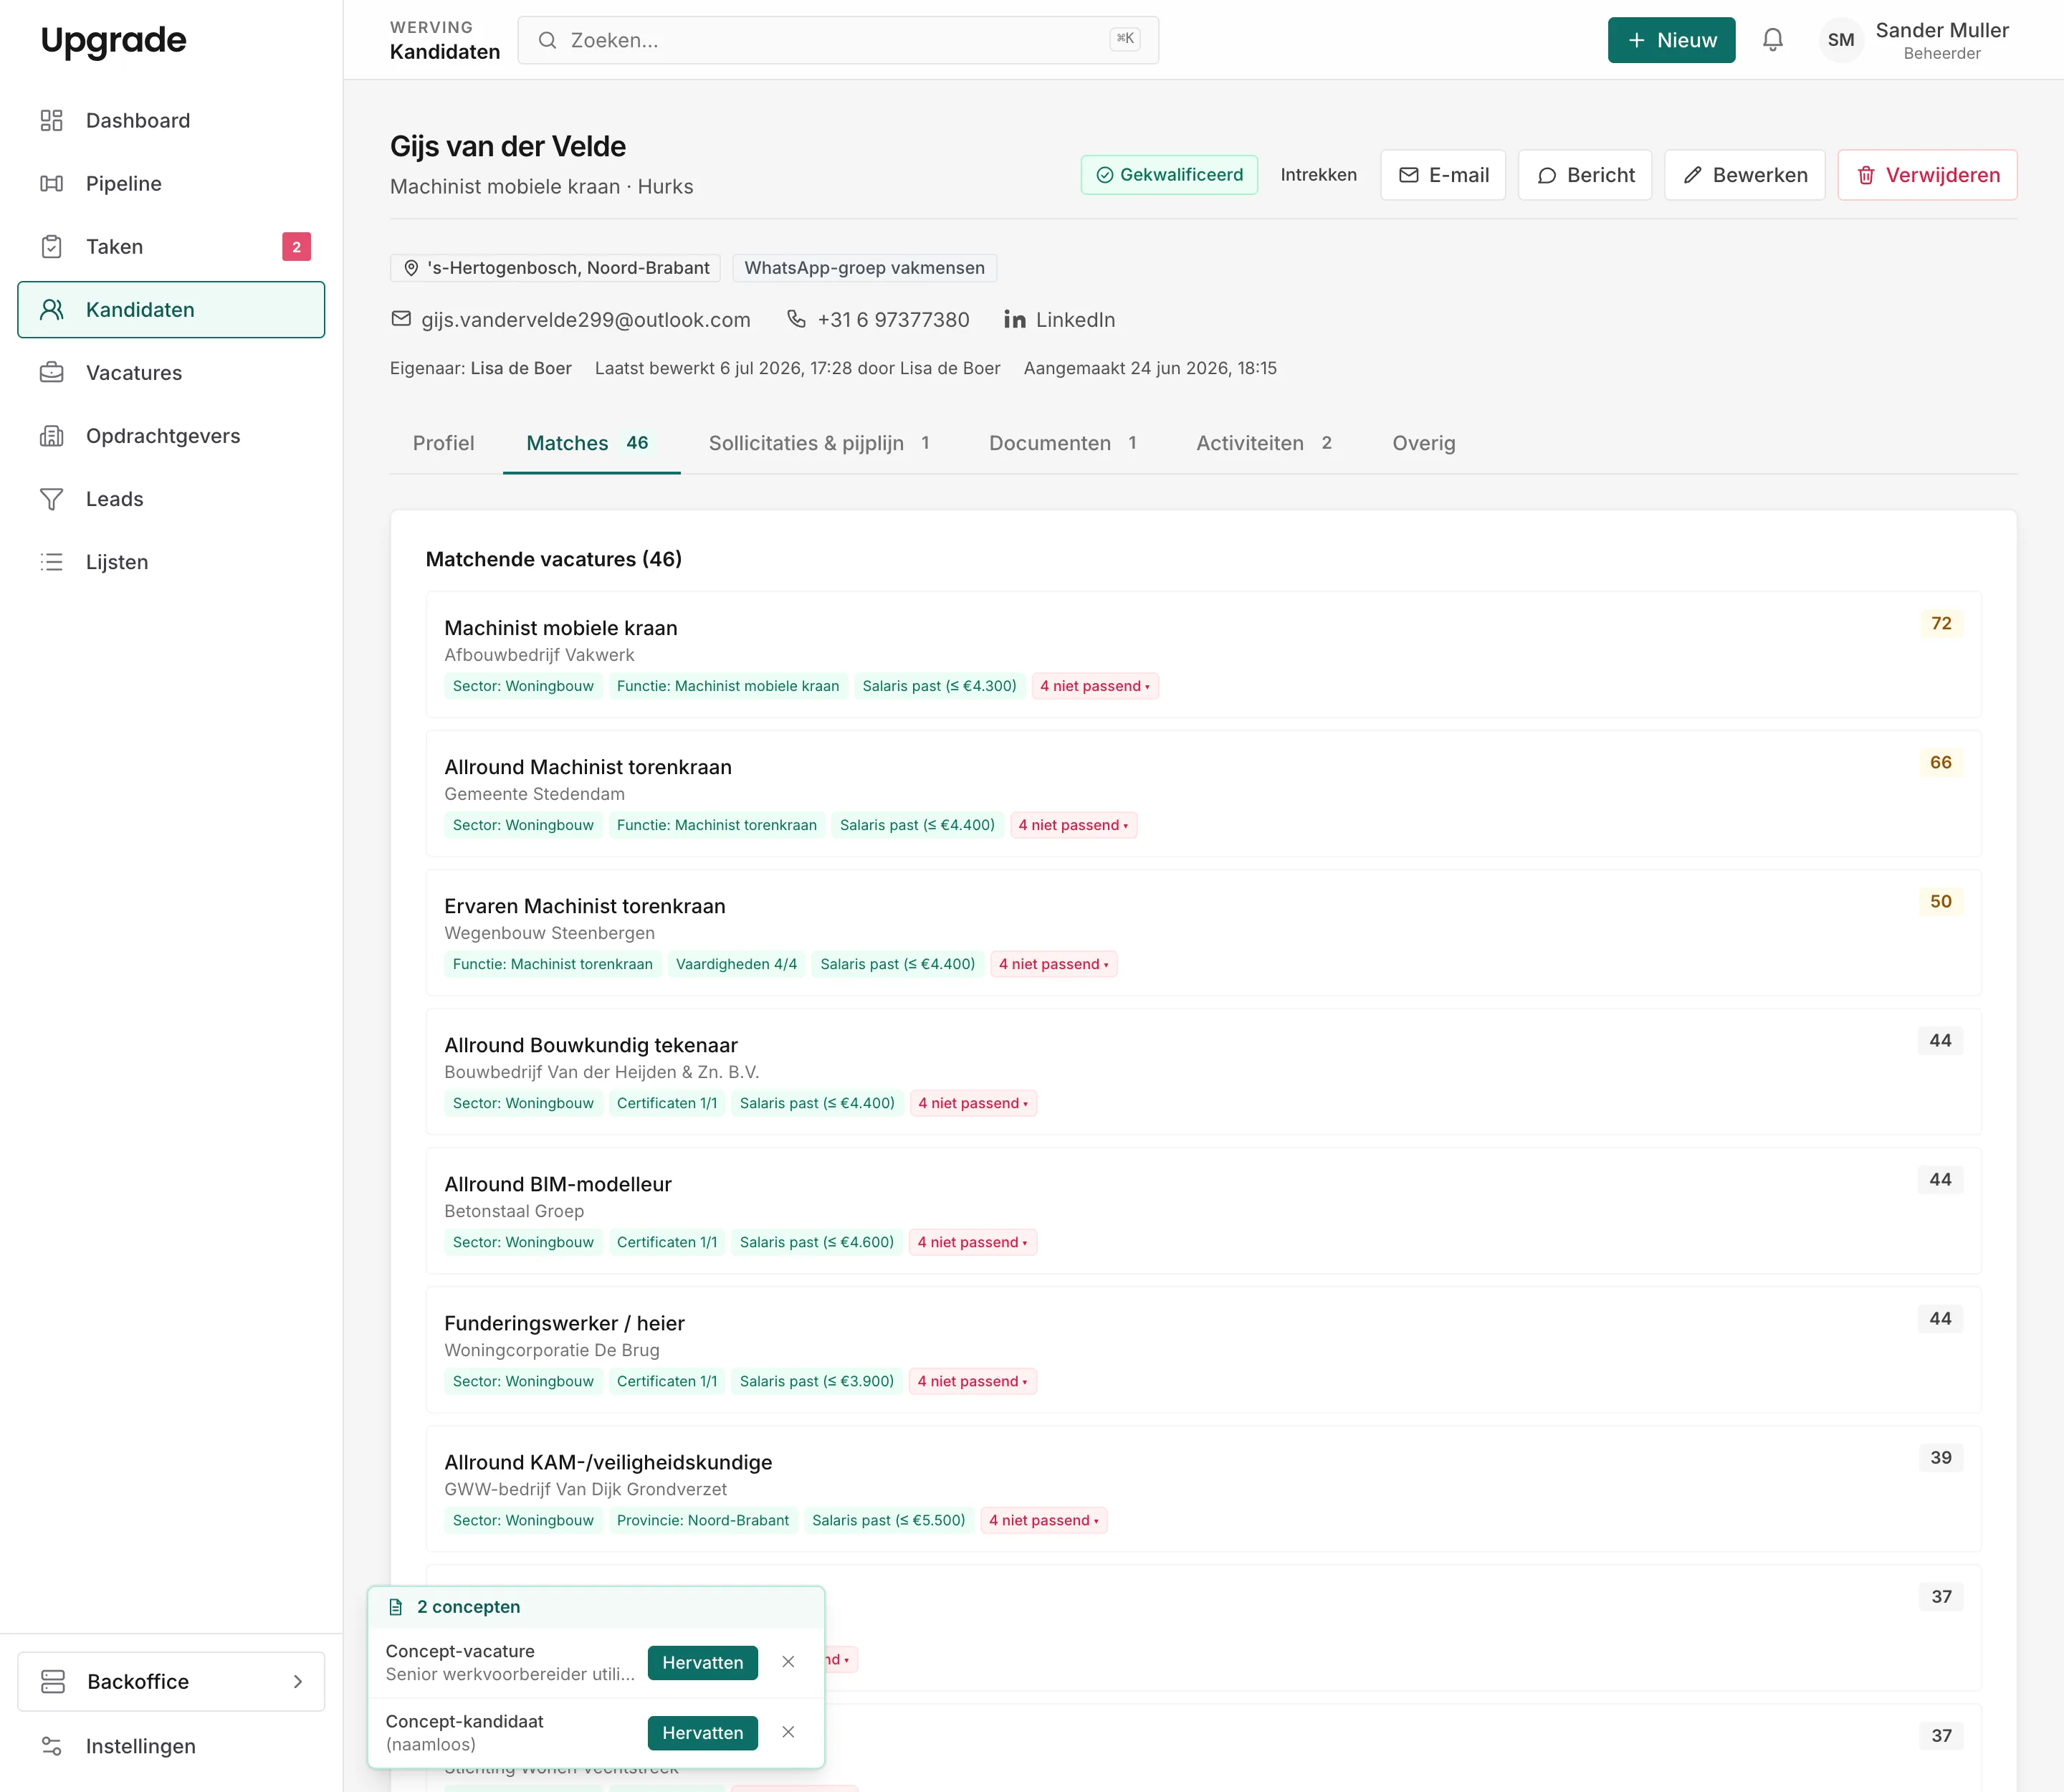Click the Nieuw button
The width and height of the screenshot is (2064, 1792).
click(x=1671, y=40)
